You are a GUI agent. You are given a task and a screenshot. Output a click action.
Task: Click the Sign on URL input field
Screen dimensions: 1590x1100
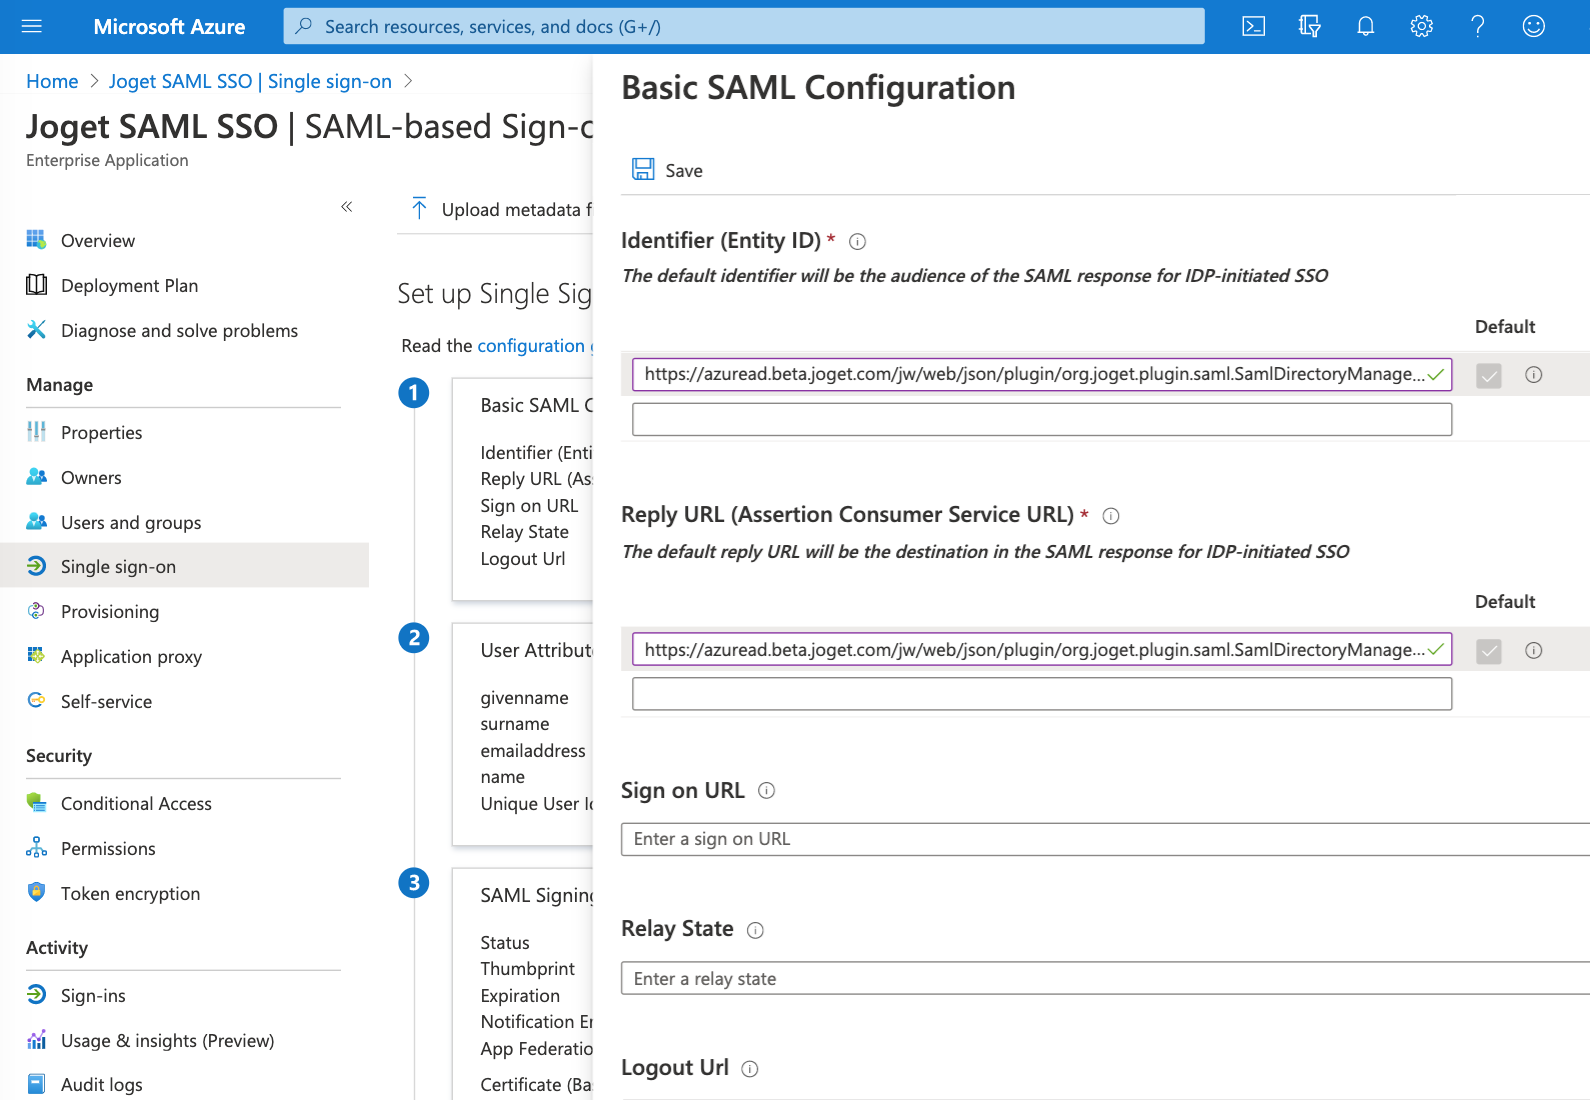pos(1100,839)
